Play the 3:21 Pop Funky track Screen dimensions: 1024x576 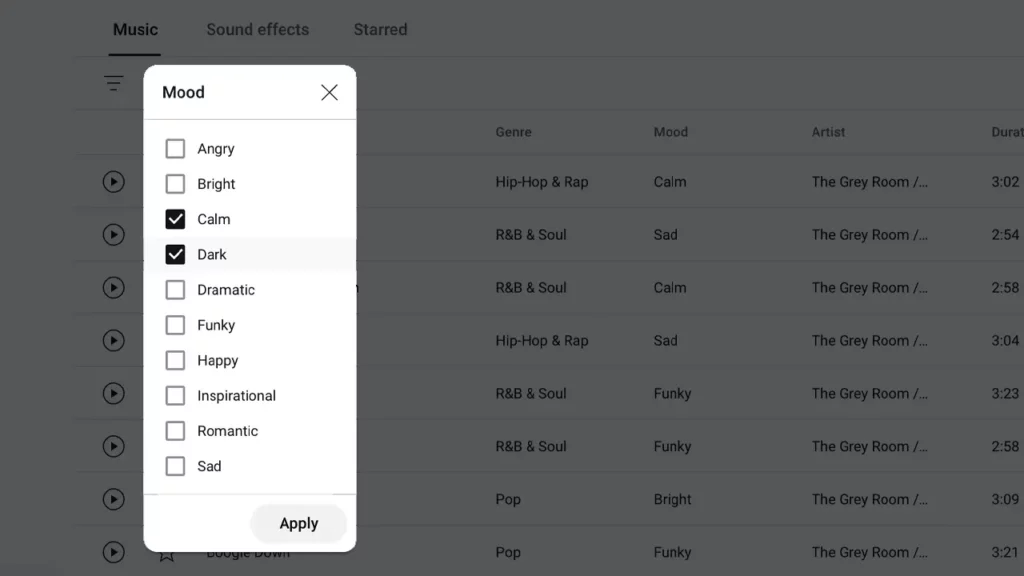click(114, 552)
